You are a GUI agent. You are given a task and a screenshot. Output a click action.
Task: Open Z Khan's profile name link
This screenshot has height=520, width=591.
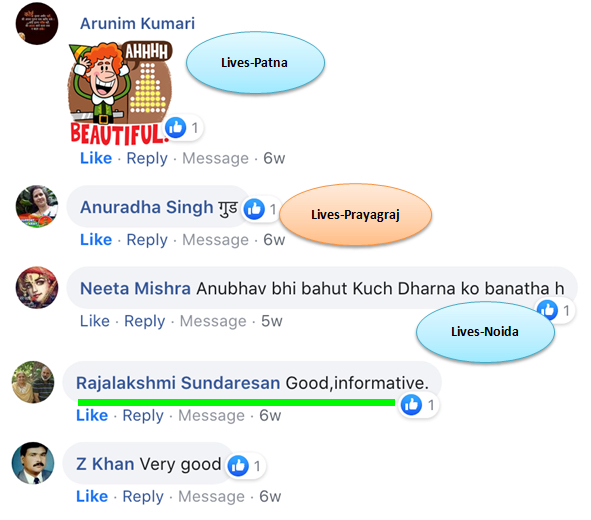tap(105, 464)
